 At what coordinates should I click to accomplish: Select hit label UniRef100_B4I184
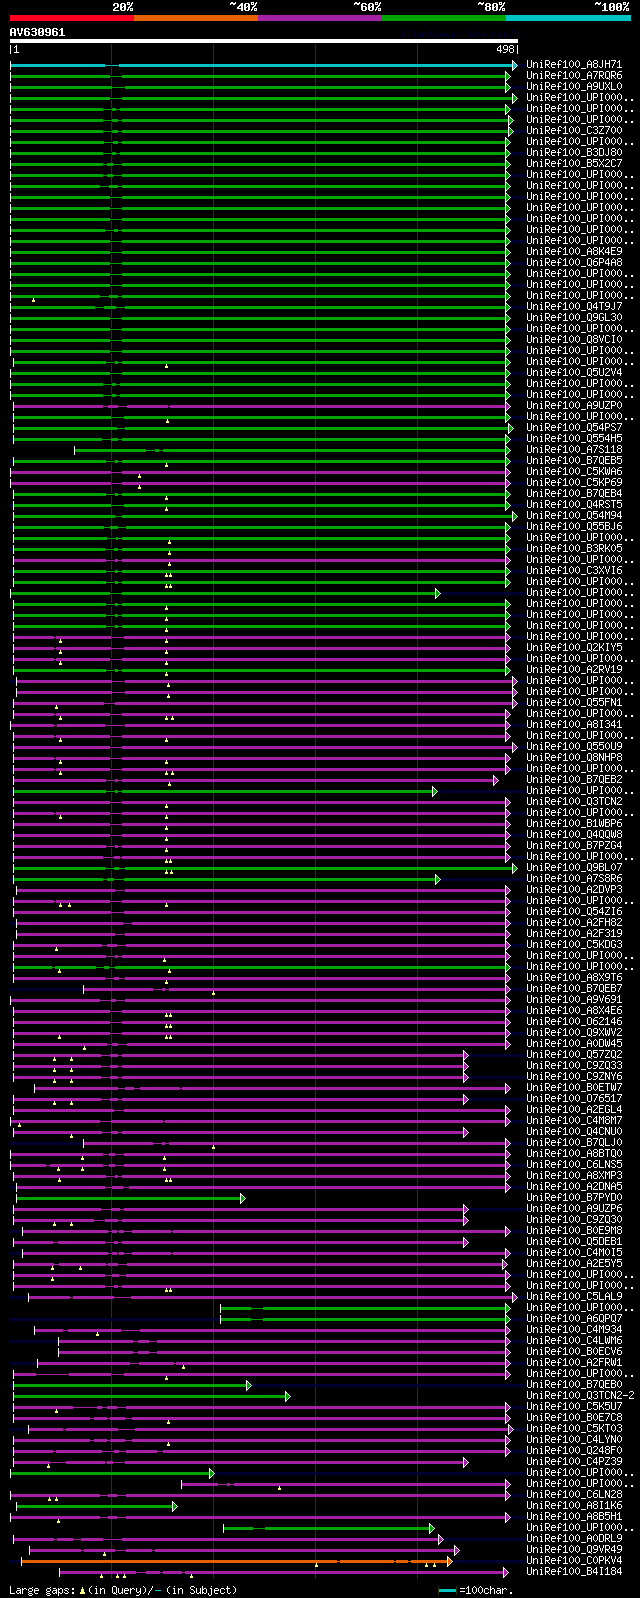(x=574, y=1572)
